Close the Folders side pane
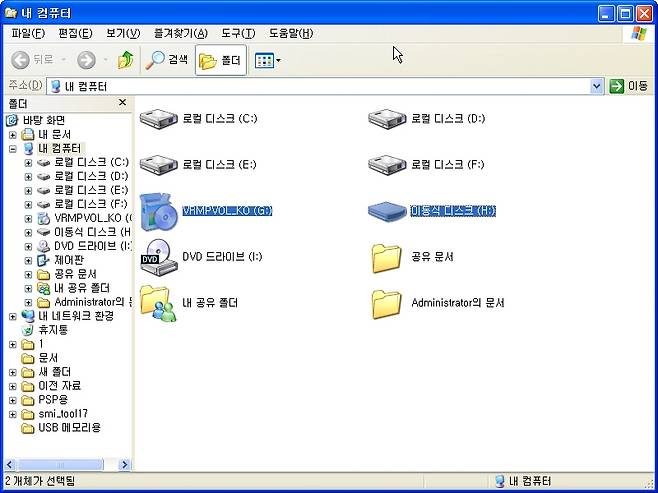Image resolution: width=658 pixels, height=493 pixels. (x=123, y=103)
